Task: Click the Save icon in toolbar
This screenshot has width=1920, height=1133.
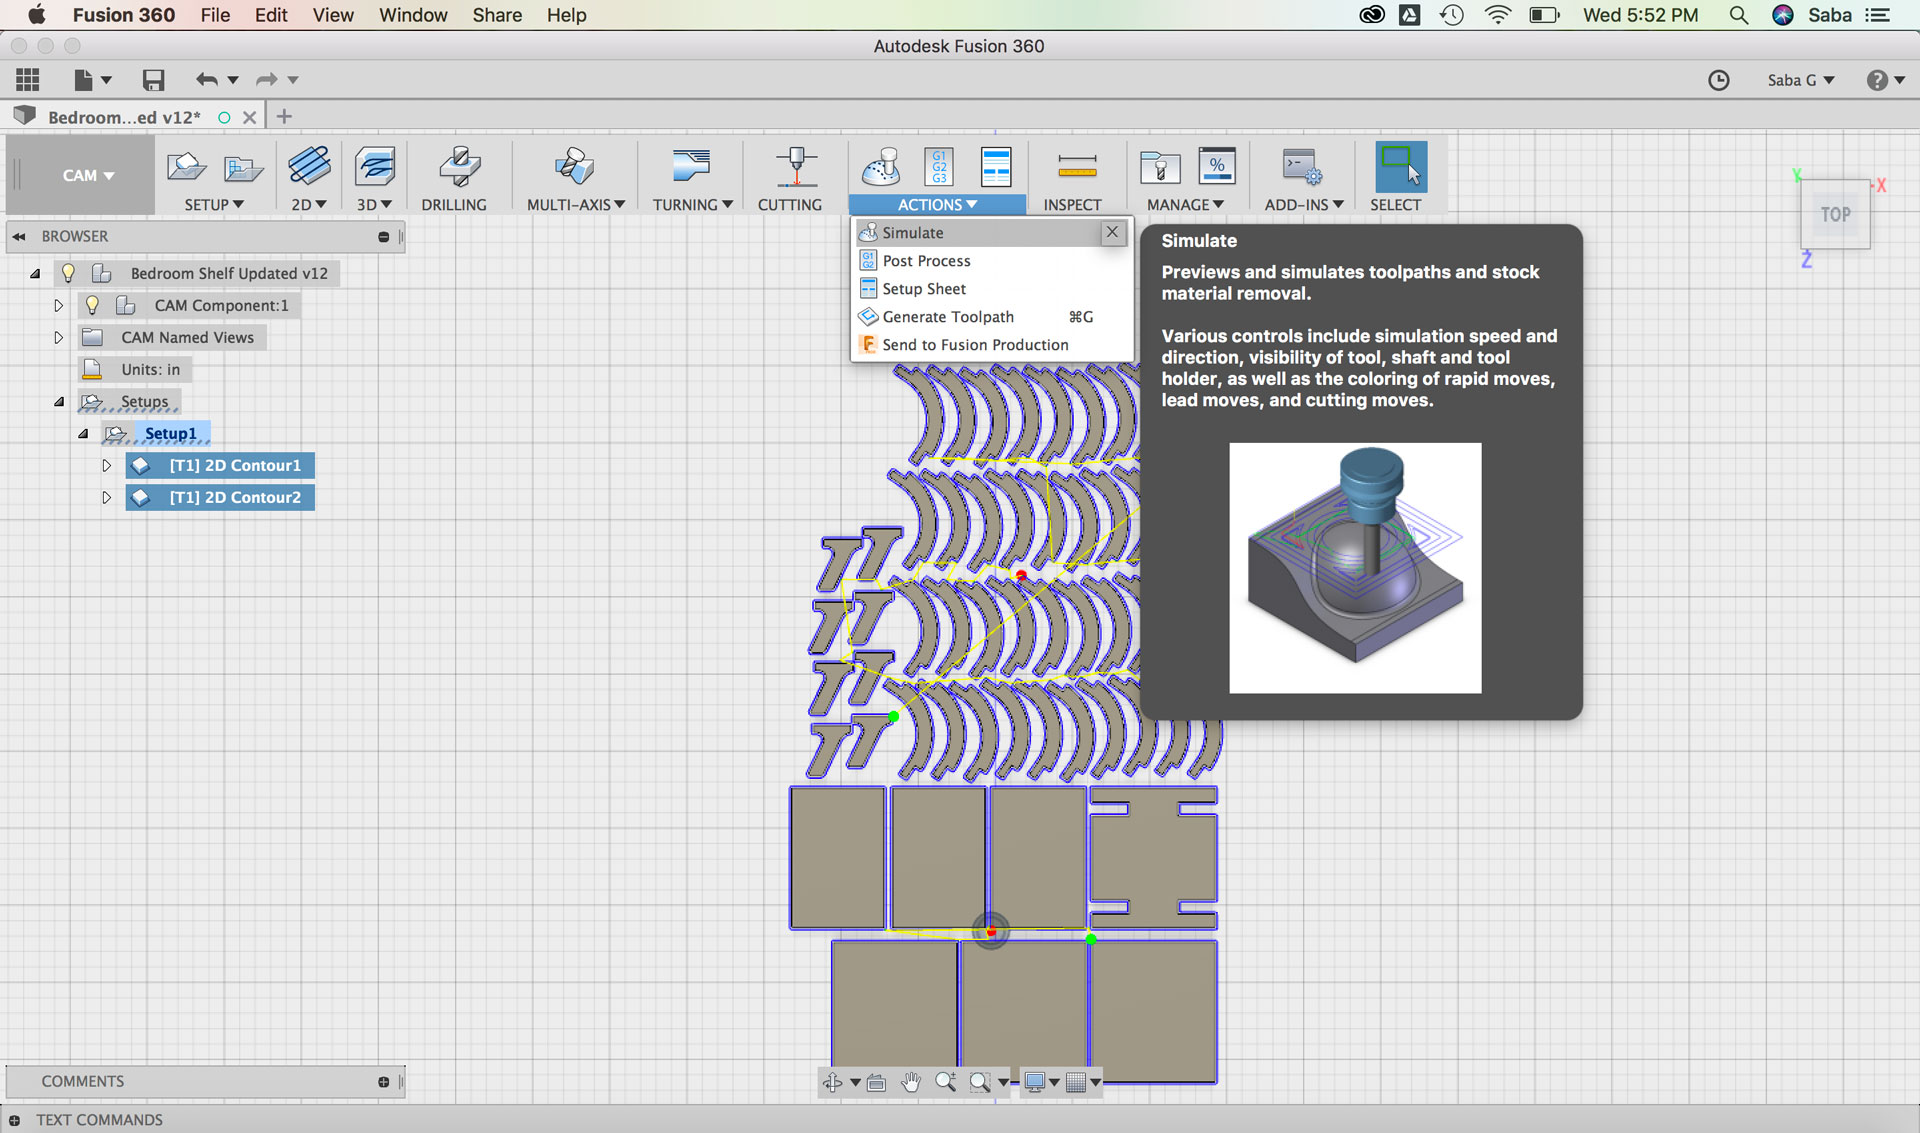Action: (x=153, y=80)
